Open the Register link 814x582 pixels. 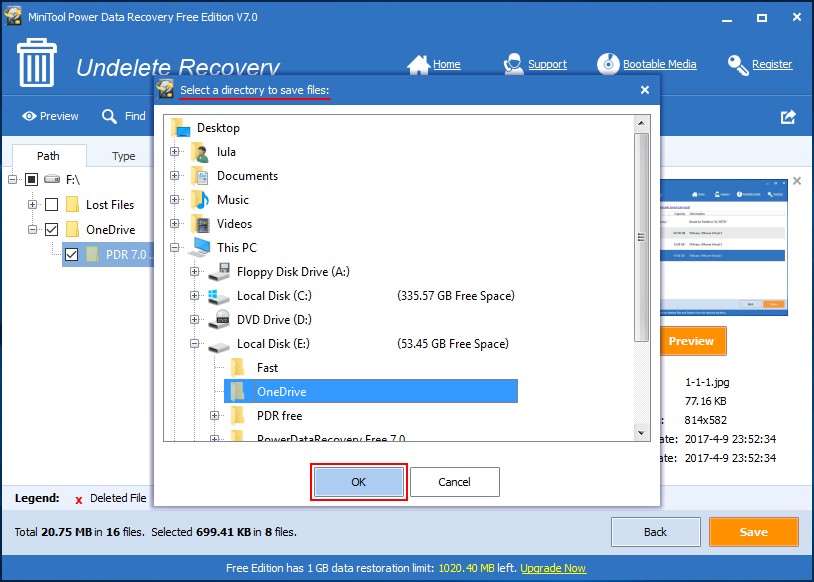(772, 64)
